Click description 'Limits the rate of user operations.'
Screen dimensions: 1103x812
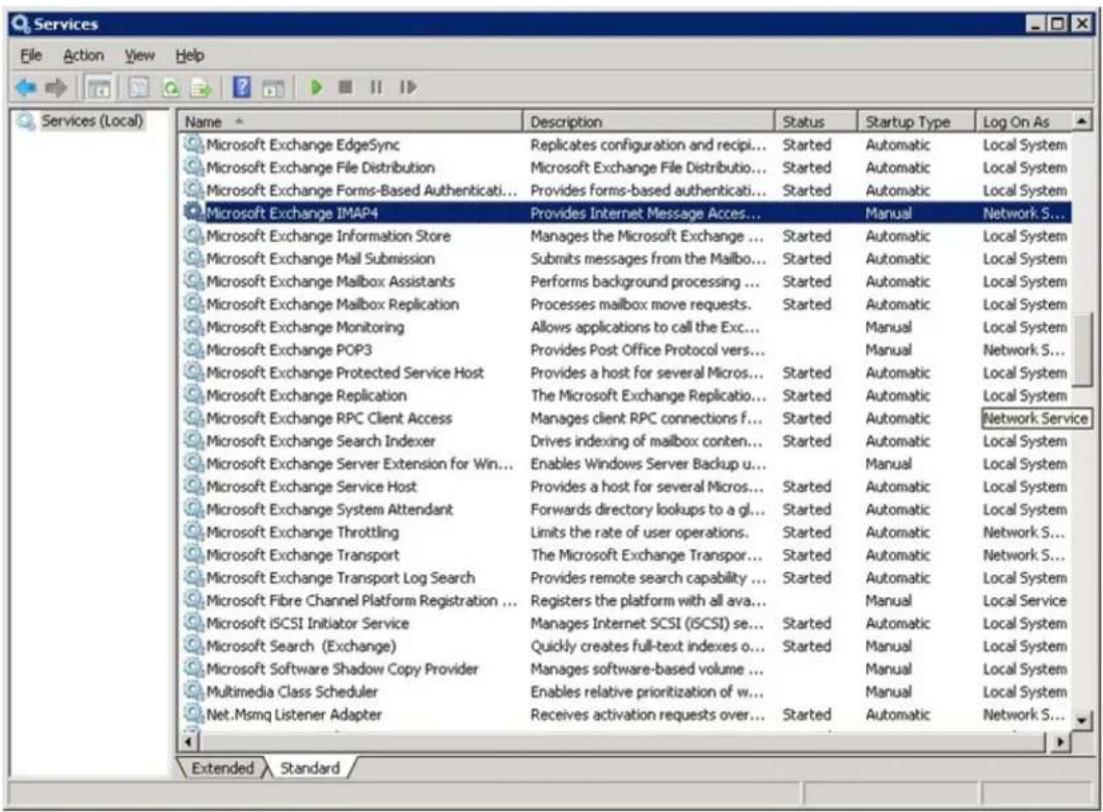click(x=639, y=532)
